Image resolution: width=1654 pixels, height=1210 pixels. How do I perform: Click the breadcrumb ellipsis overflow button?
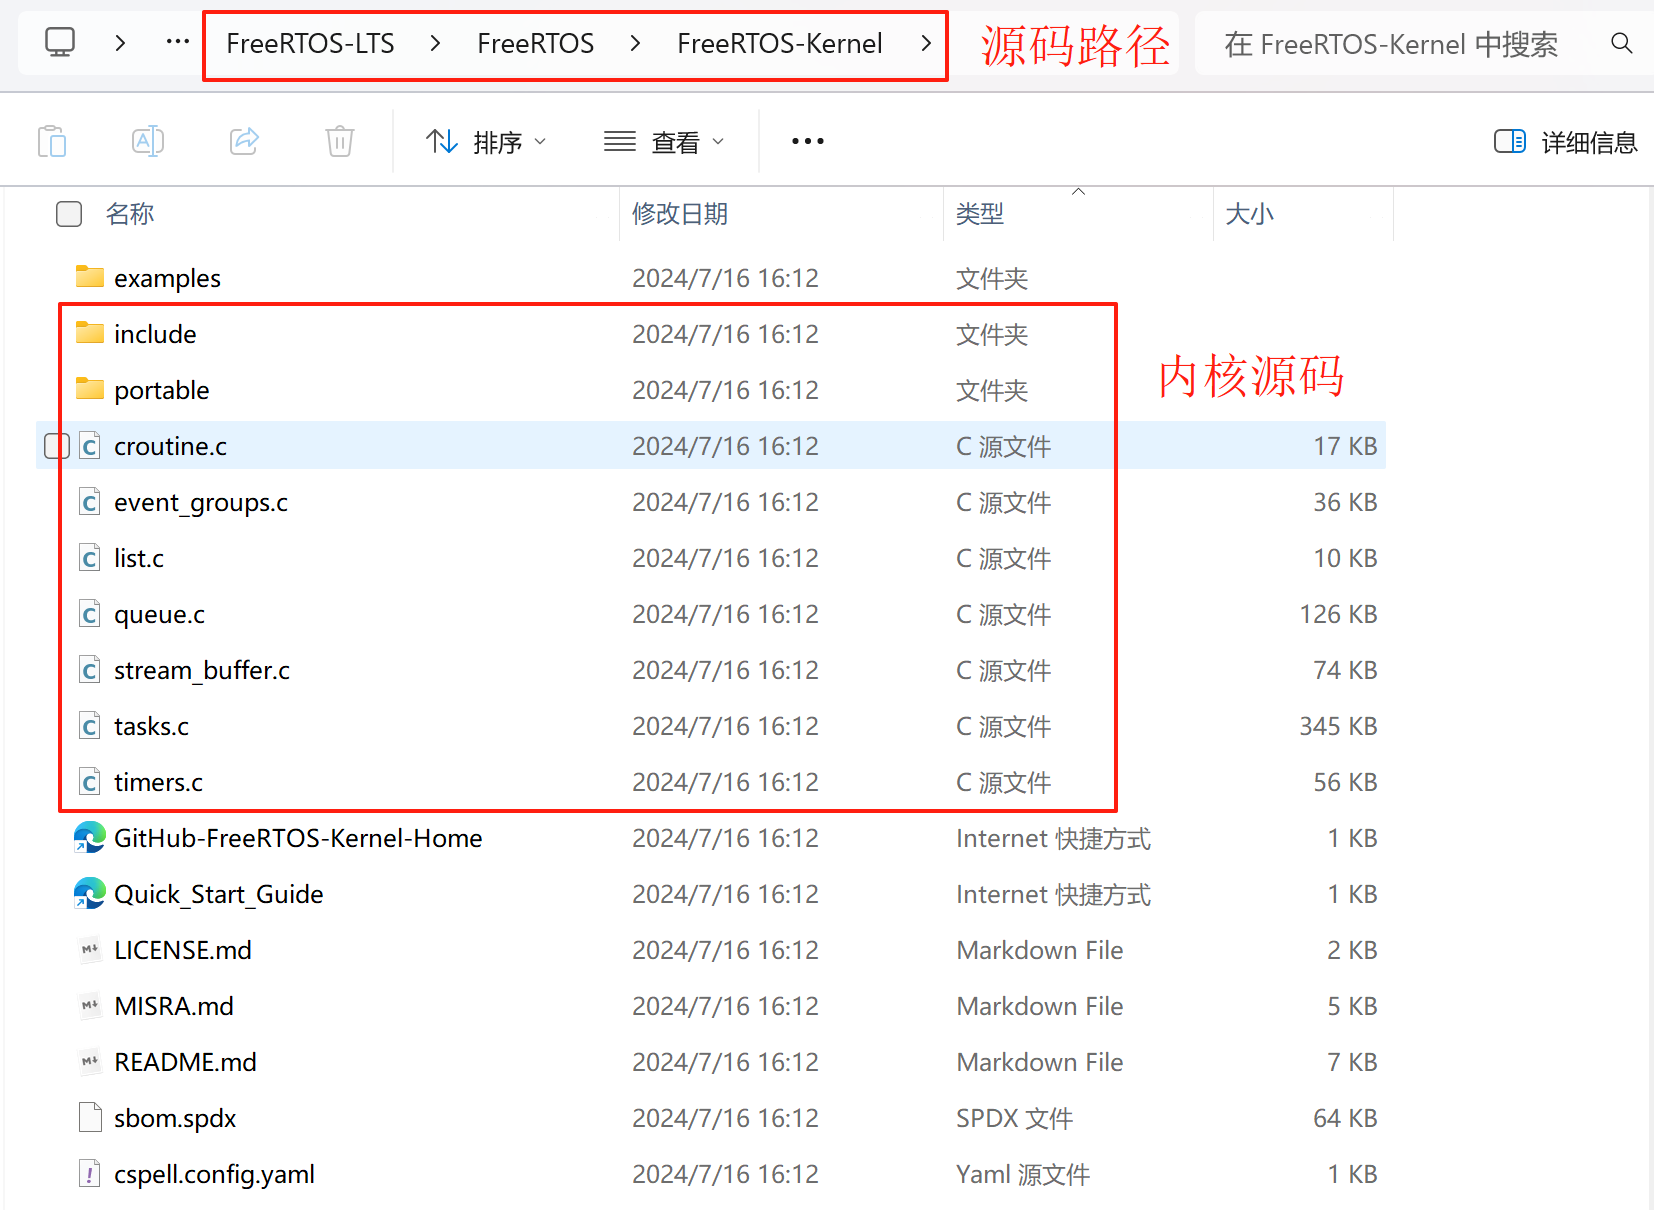tap(178, 42)
